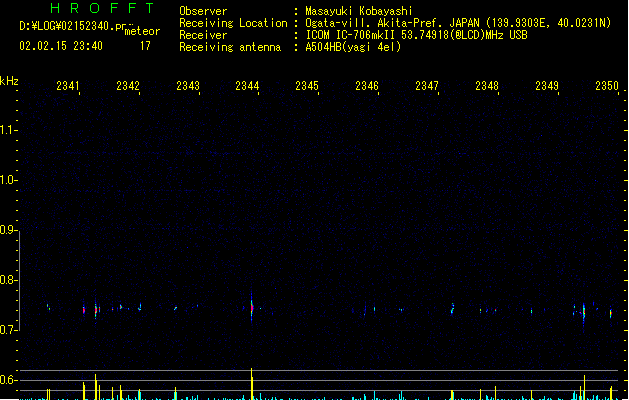This screenshot has width=629, height=400.
Task: Click the 2350 time axis marker
Action: (607, 86)
